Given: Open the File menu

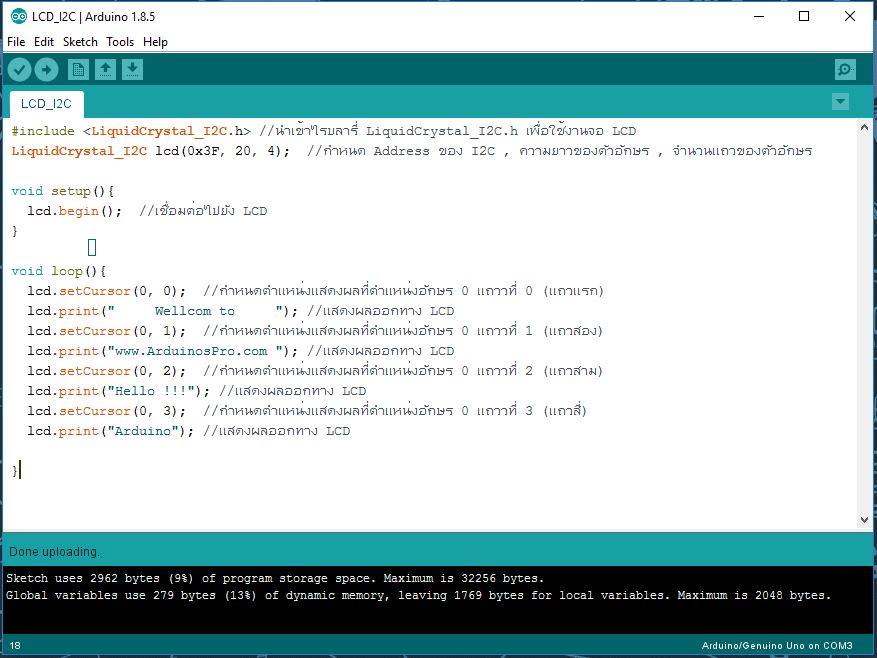Looking at the screenshot, I should pos(16,42).
